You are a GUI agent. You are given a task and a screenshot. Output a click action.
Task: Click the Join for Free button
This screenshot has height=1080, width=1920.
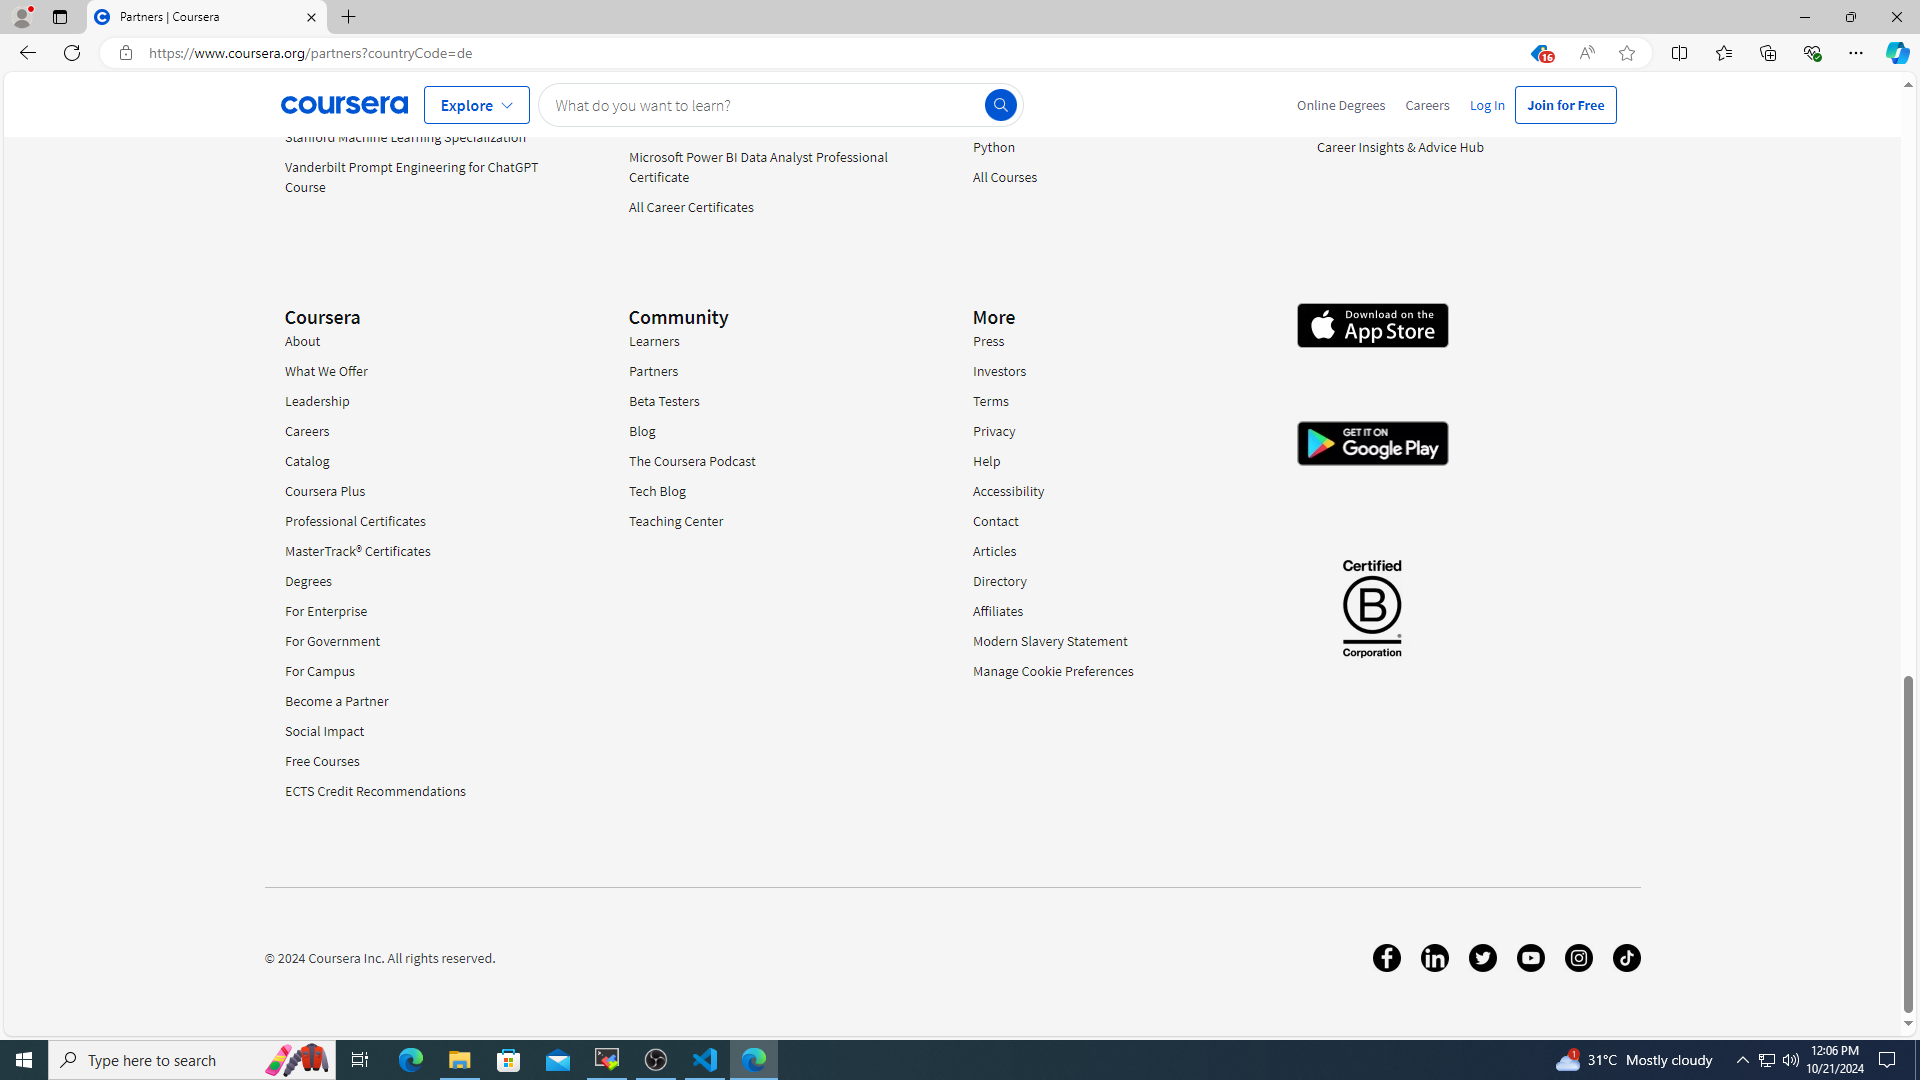tap(1564, 105)
